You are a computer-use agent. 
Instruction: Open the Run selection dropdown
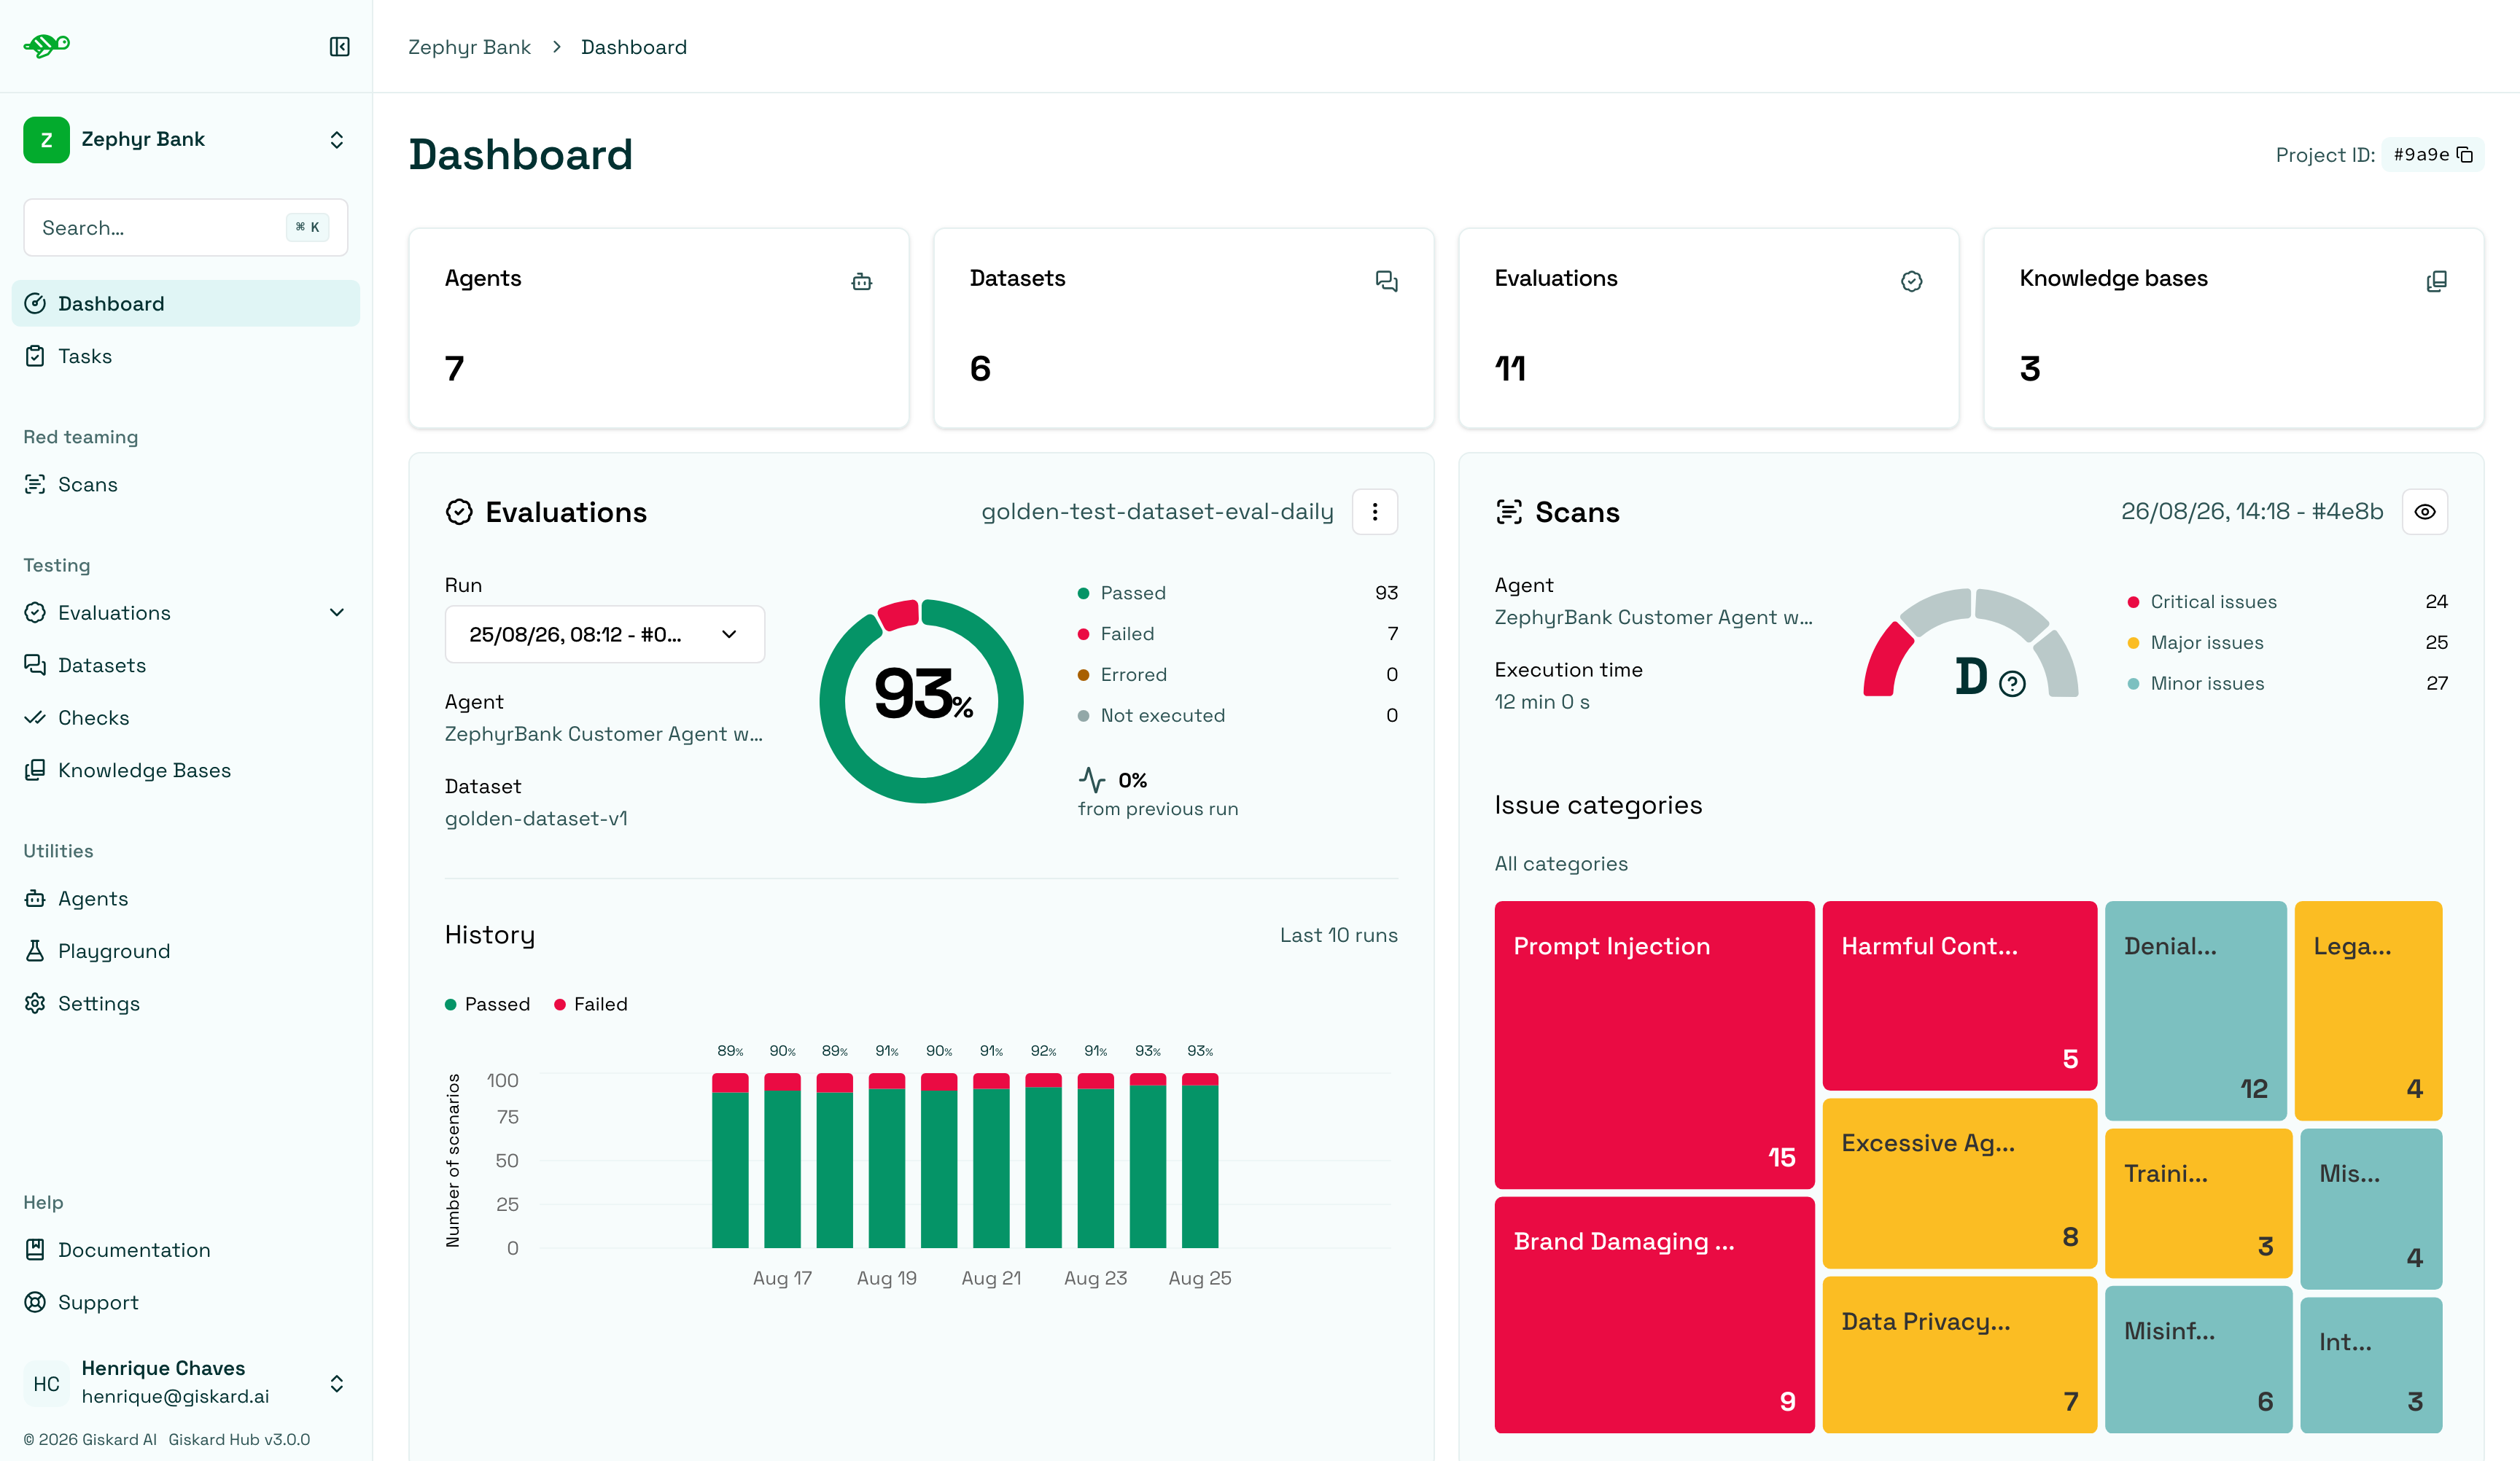click(x=605, y=634)
